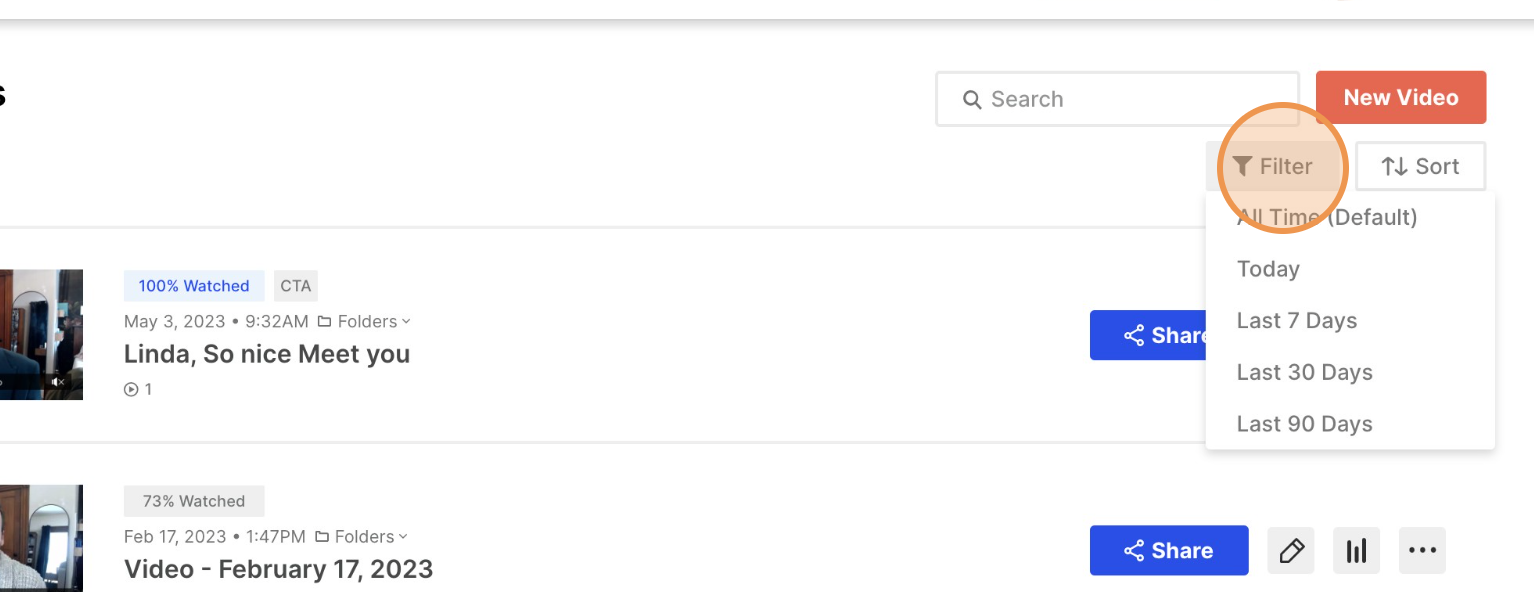The height and width of the screenshot is (592, 1534).
Task: Click the New Video button
Action: pos(1401,97)
